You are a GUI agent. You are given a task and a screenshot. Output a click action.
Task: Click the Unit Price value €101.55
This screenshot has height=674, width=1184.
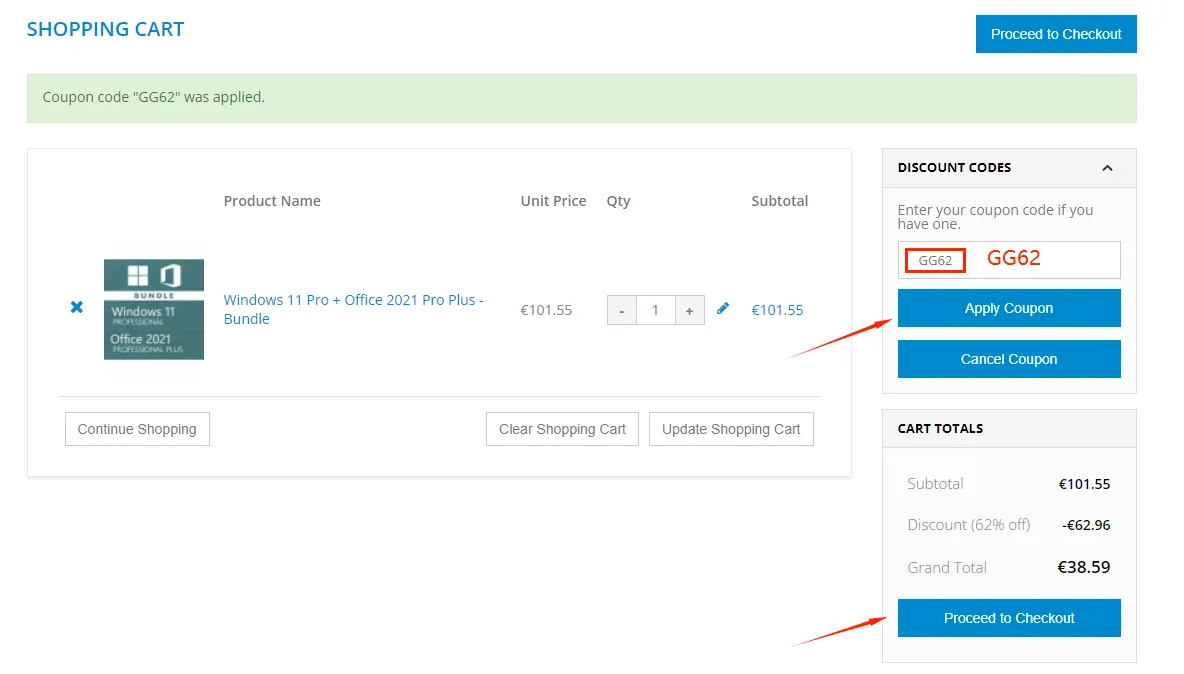(546, 310)
